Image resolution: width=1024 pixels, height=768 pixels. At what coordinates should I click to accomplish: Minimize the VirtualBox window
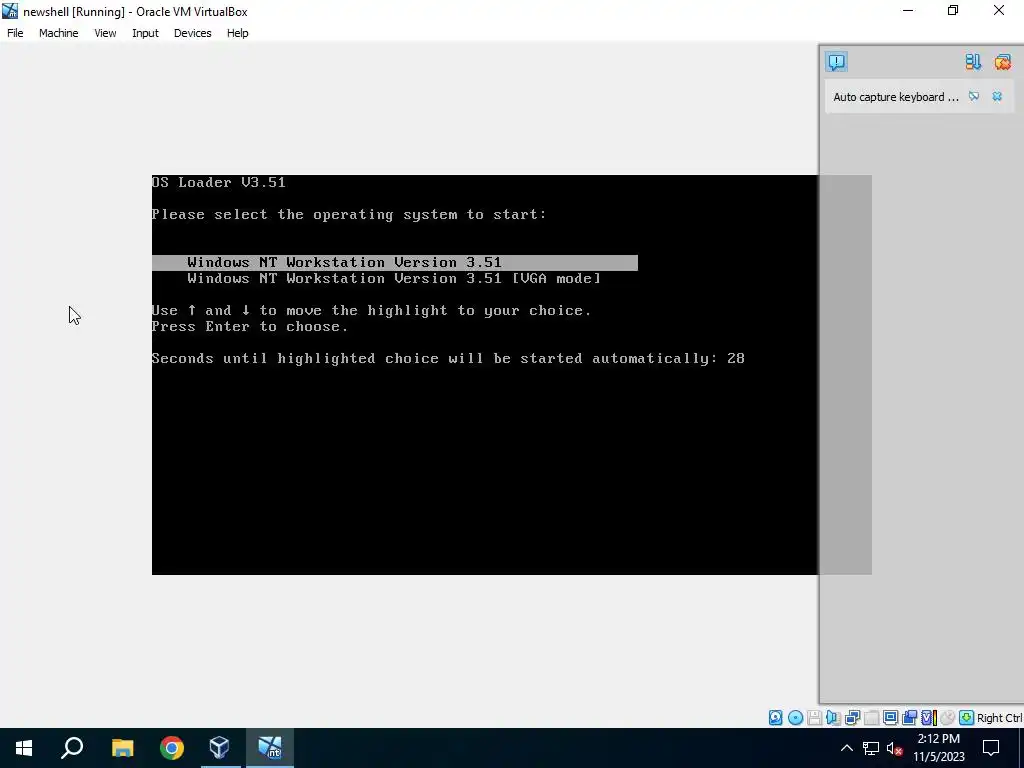908,10
